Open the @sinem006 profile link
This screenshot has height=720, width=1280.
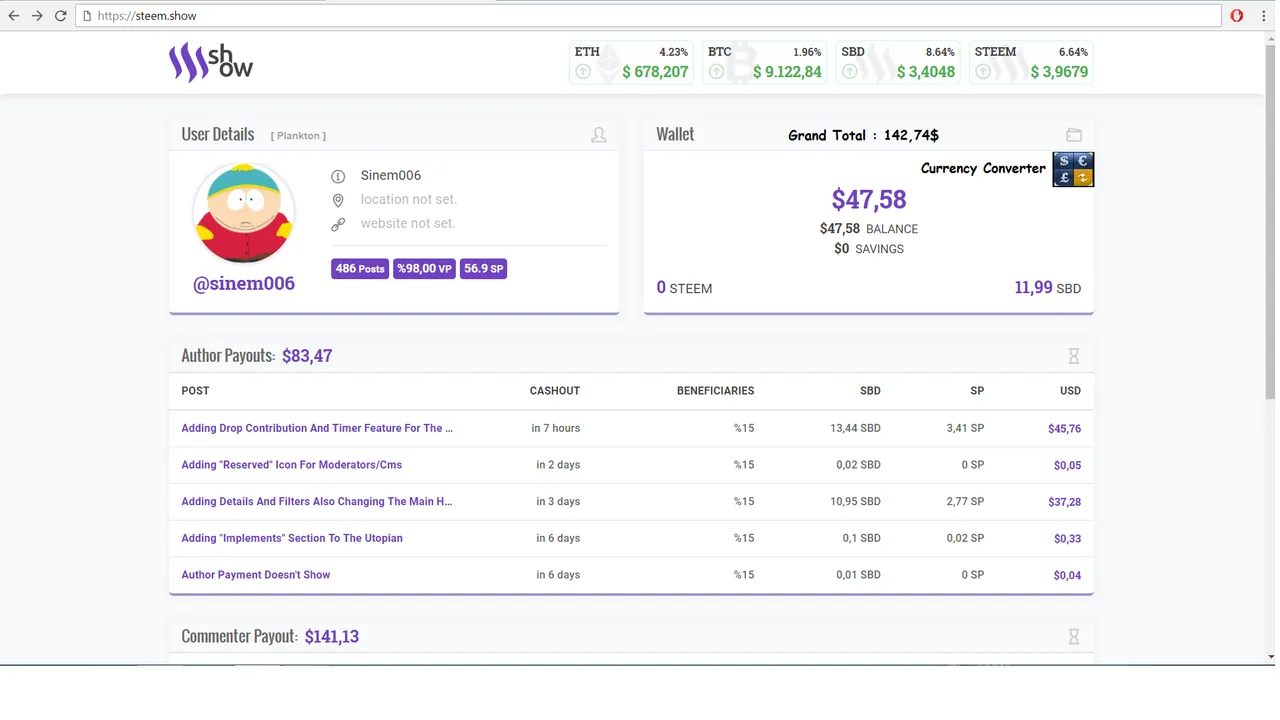click(x=244, y=283)
